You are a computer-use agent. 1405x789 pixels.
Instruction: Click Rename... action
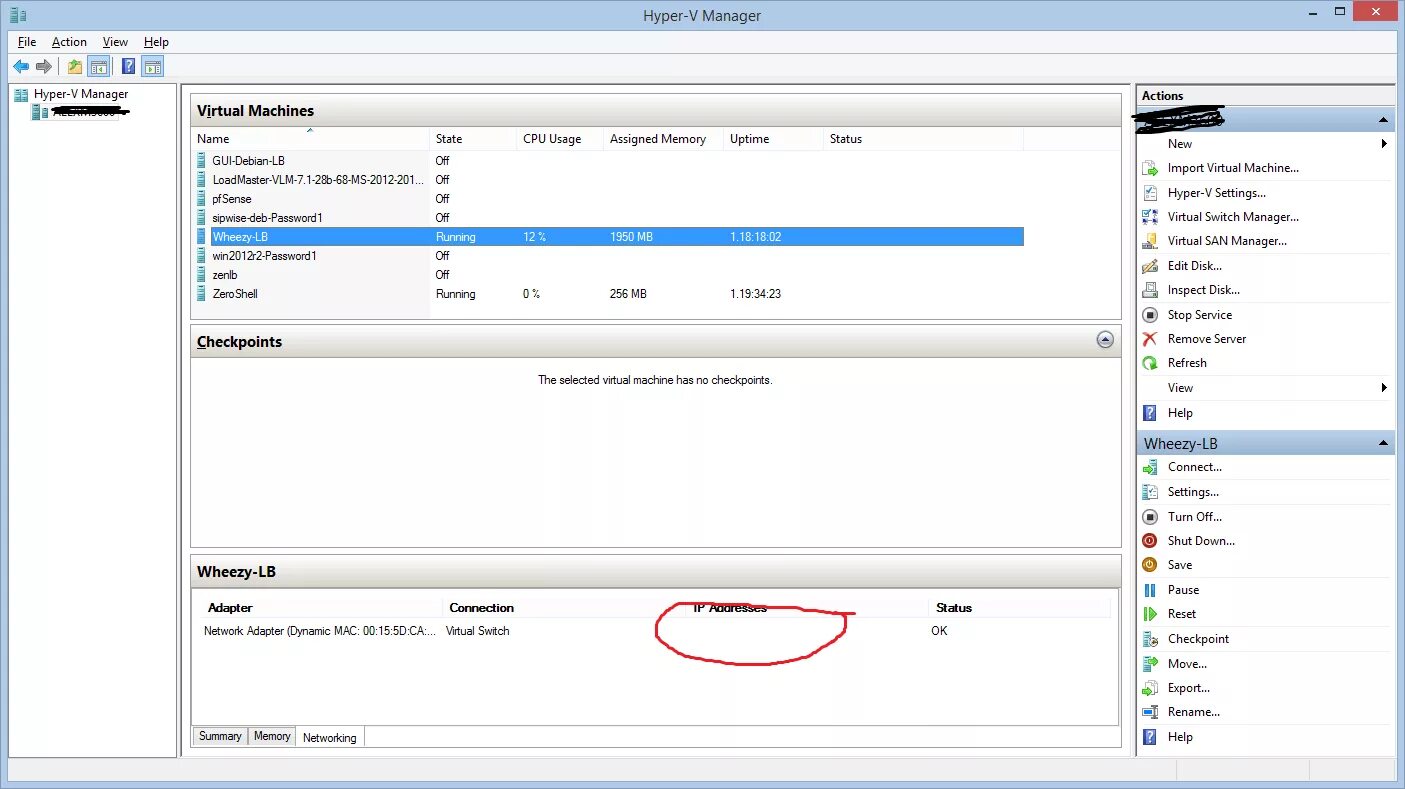(x=1193, y=712)
